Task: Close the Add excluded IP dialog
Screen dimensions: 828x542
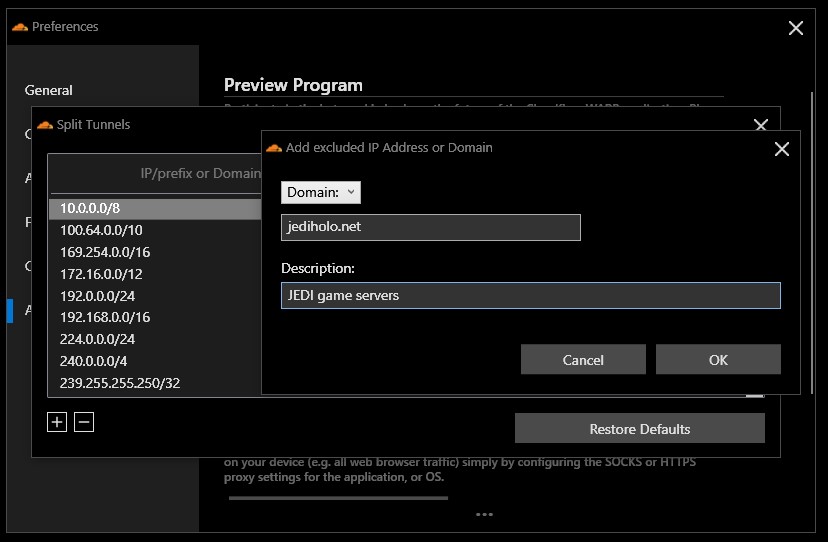Action: point(782,149)
